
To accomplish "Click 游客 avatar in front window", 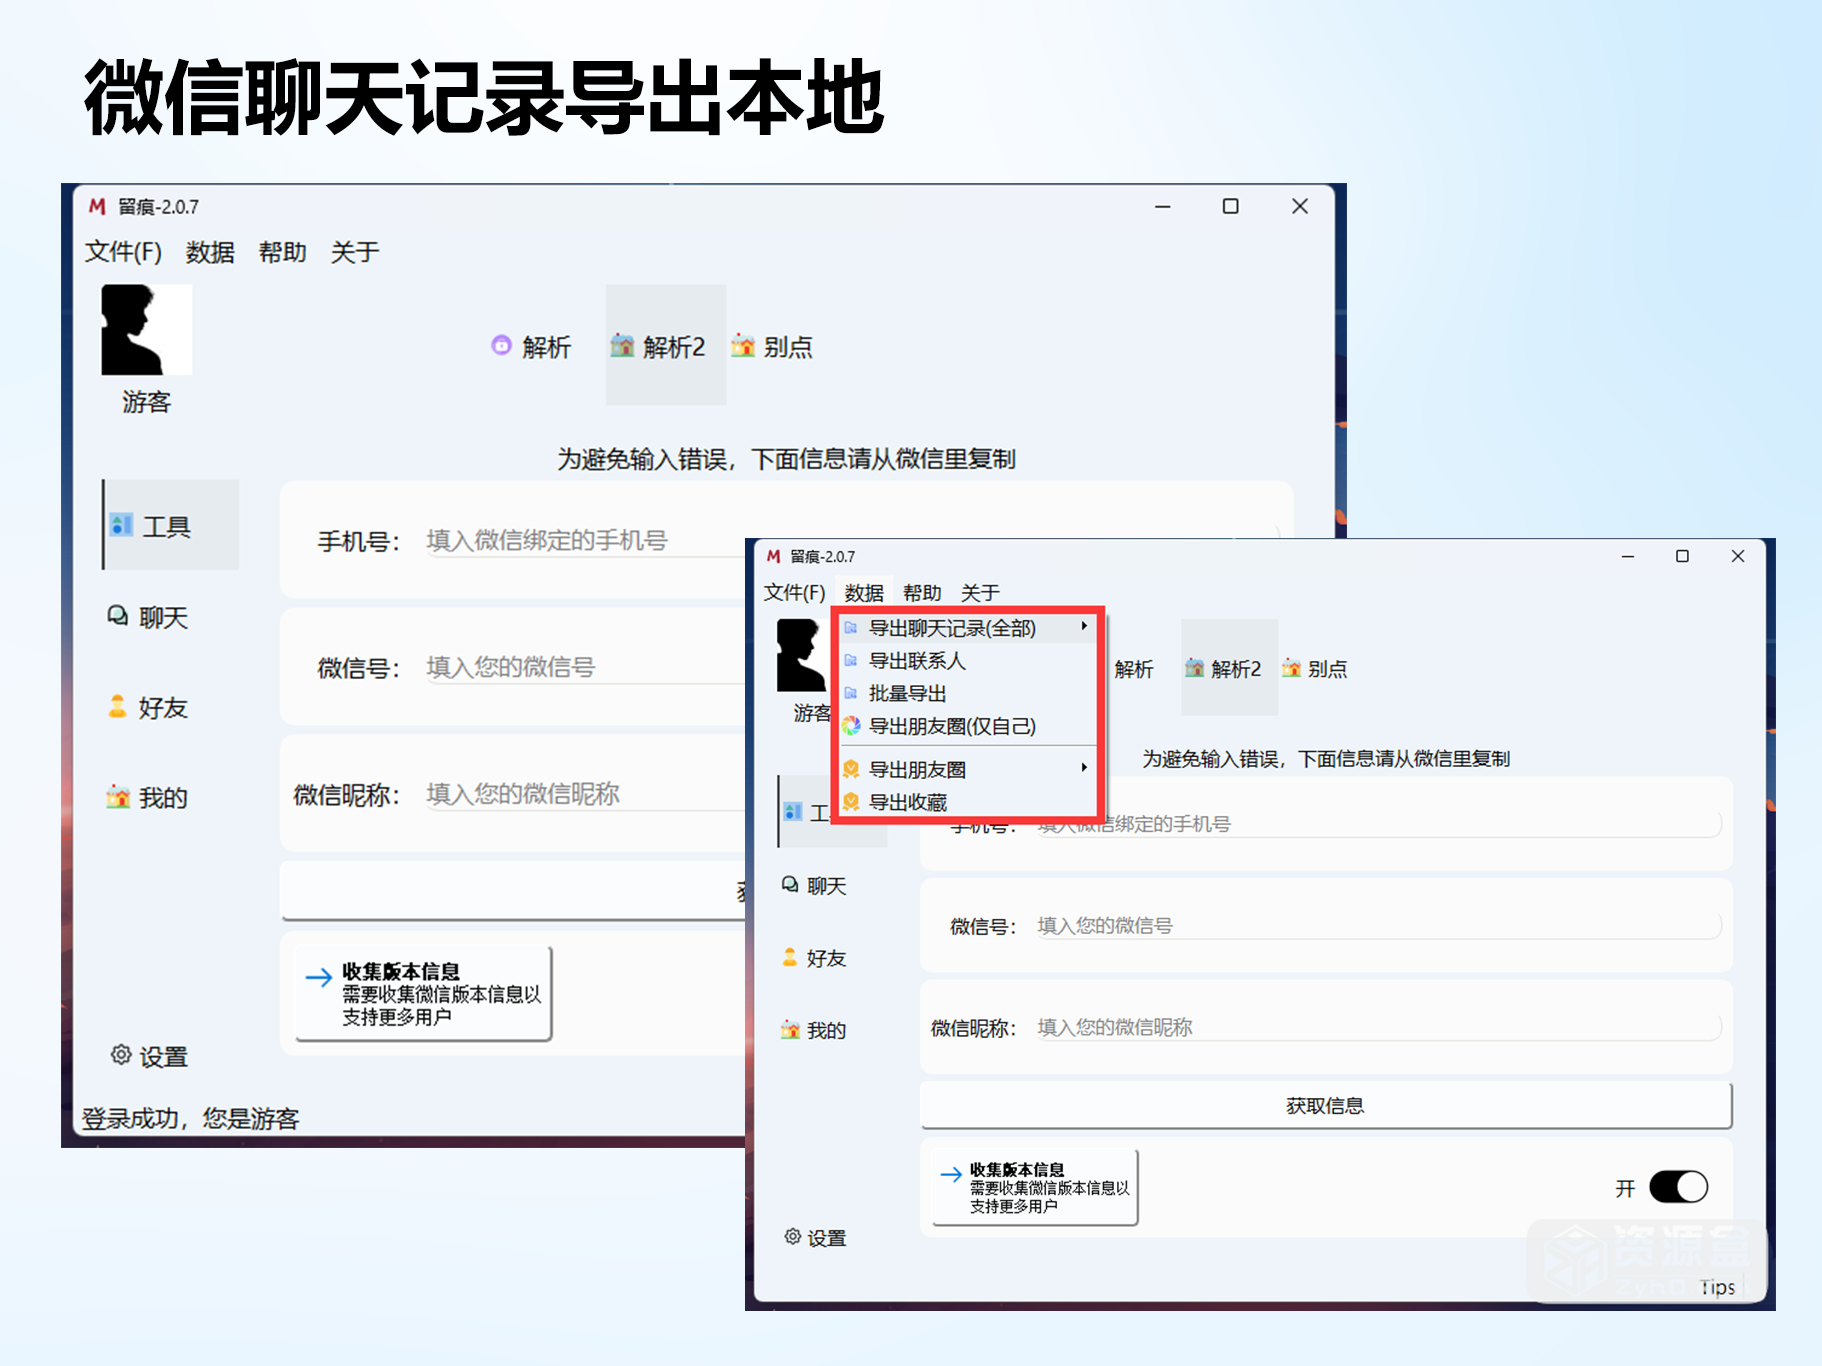I will (x=800, y=655).
